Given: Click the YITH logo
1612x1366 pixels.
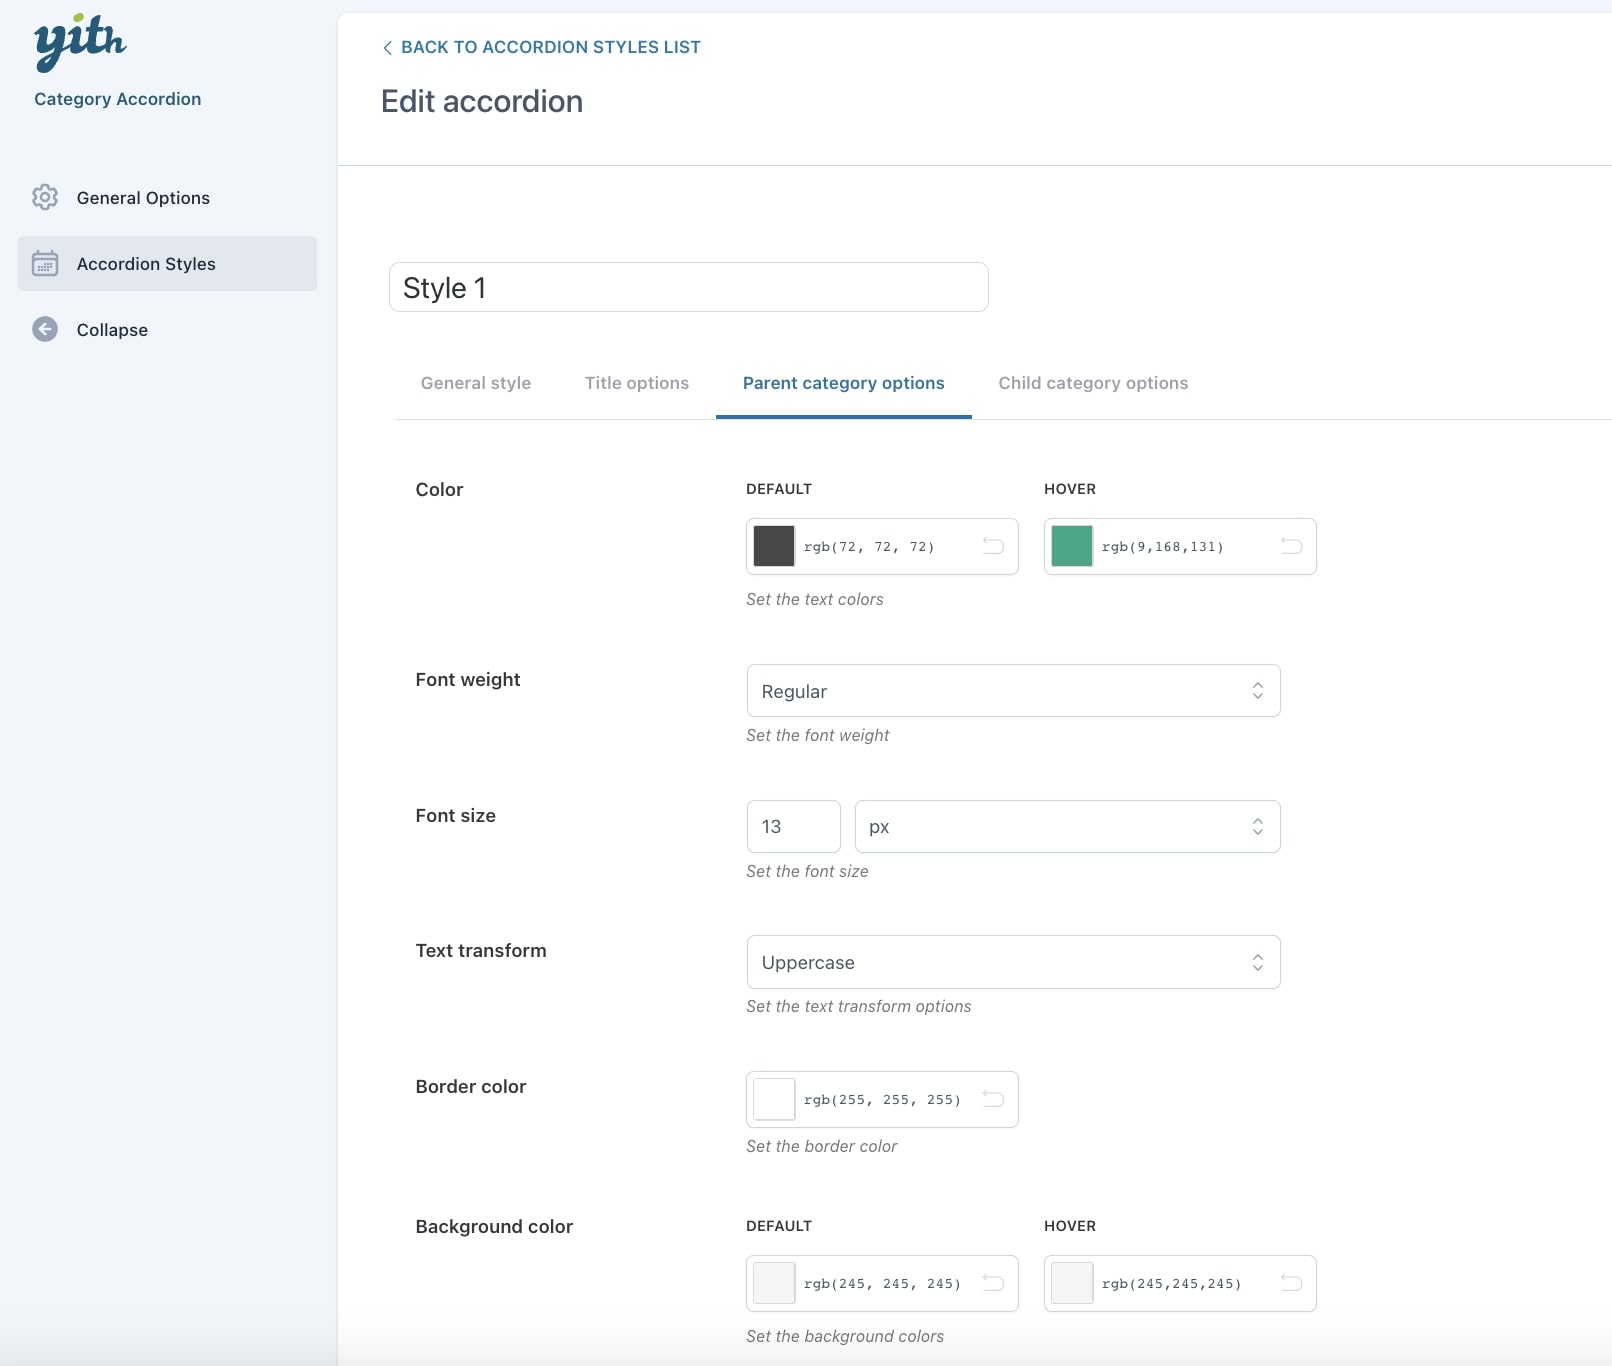Looking at the screenshot, I should tap(80, 43).
